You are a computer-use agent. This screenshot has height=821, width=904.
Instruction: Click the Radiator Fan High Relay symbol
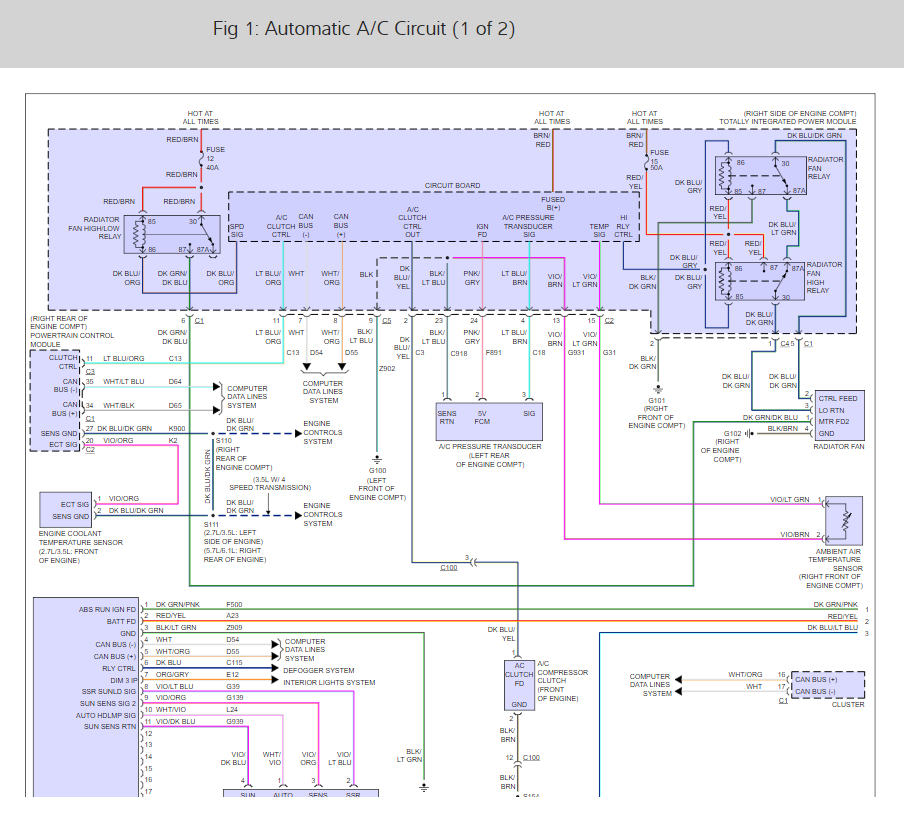coord(762,282)
